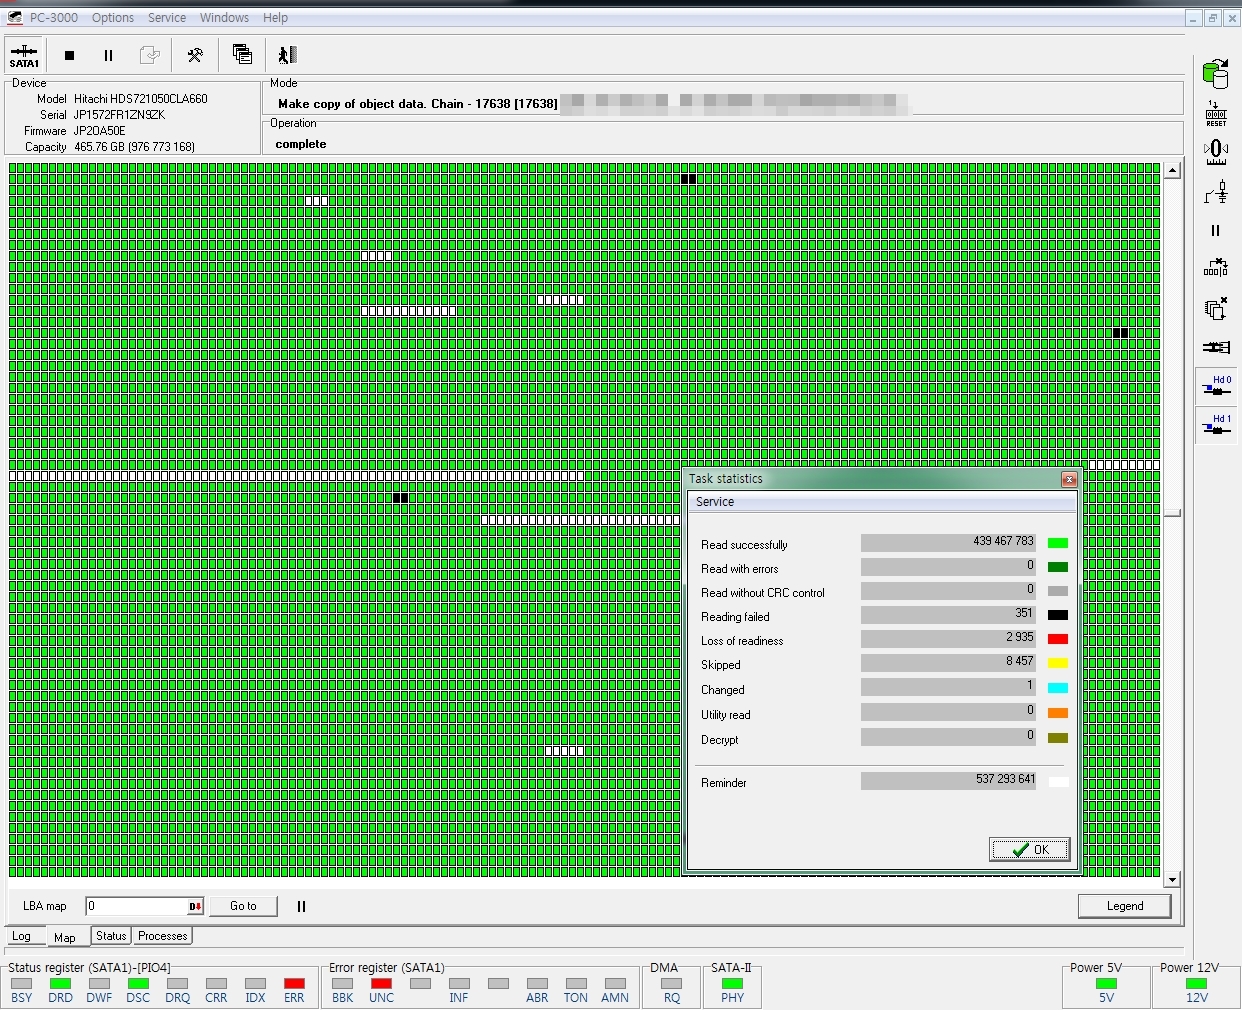Click the DMA RQ indicator

click(x=672, y=984)
